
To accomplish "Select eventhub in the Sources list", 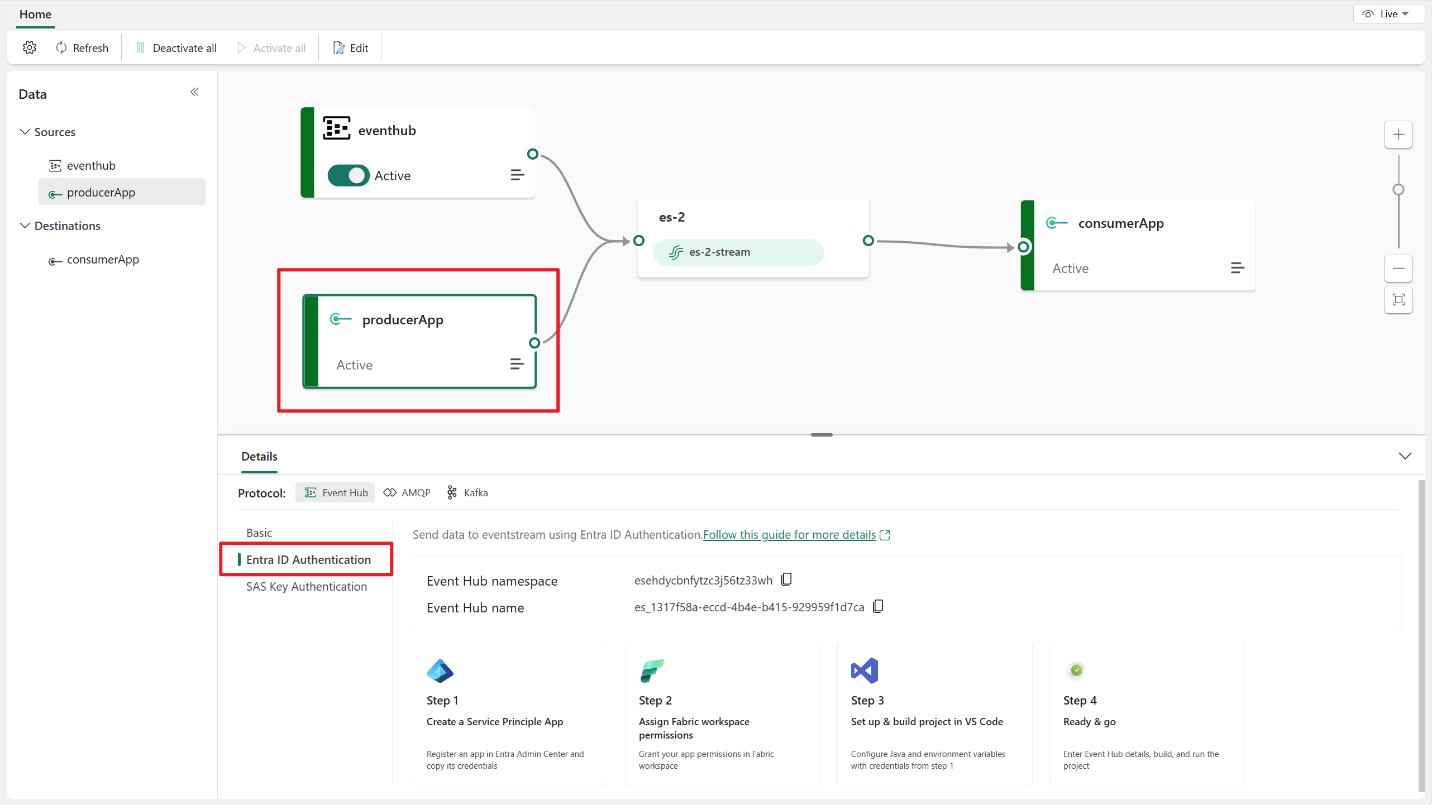I will pyautogui.click(x=122, y=166).
